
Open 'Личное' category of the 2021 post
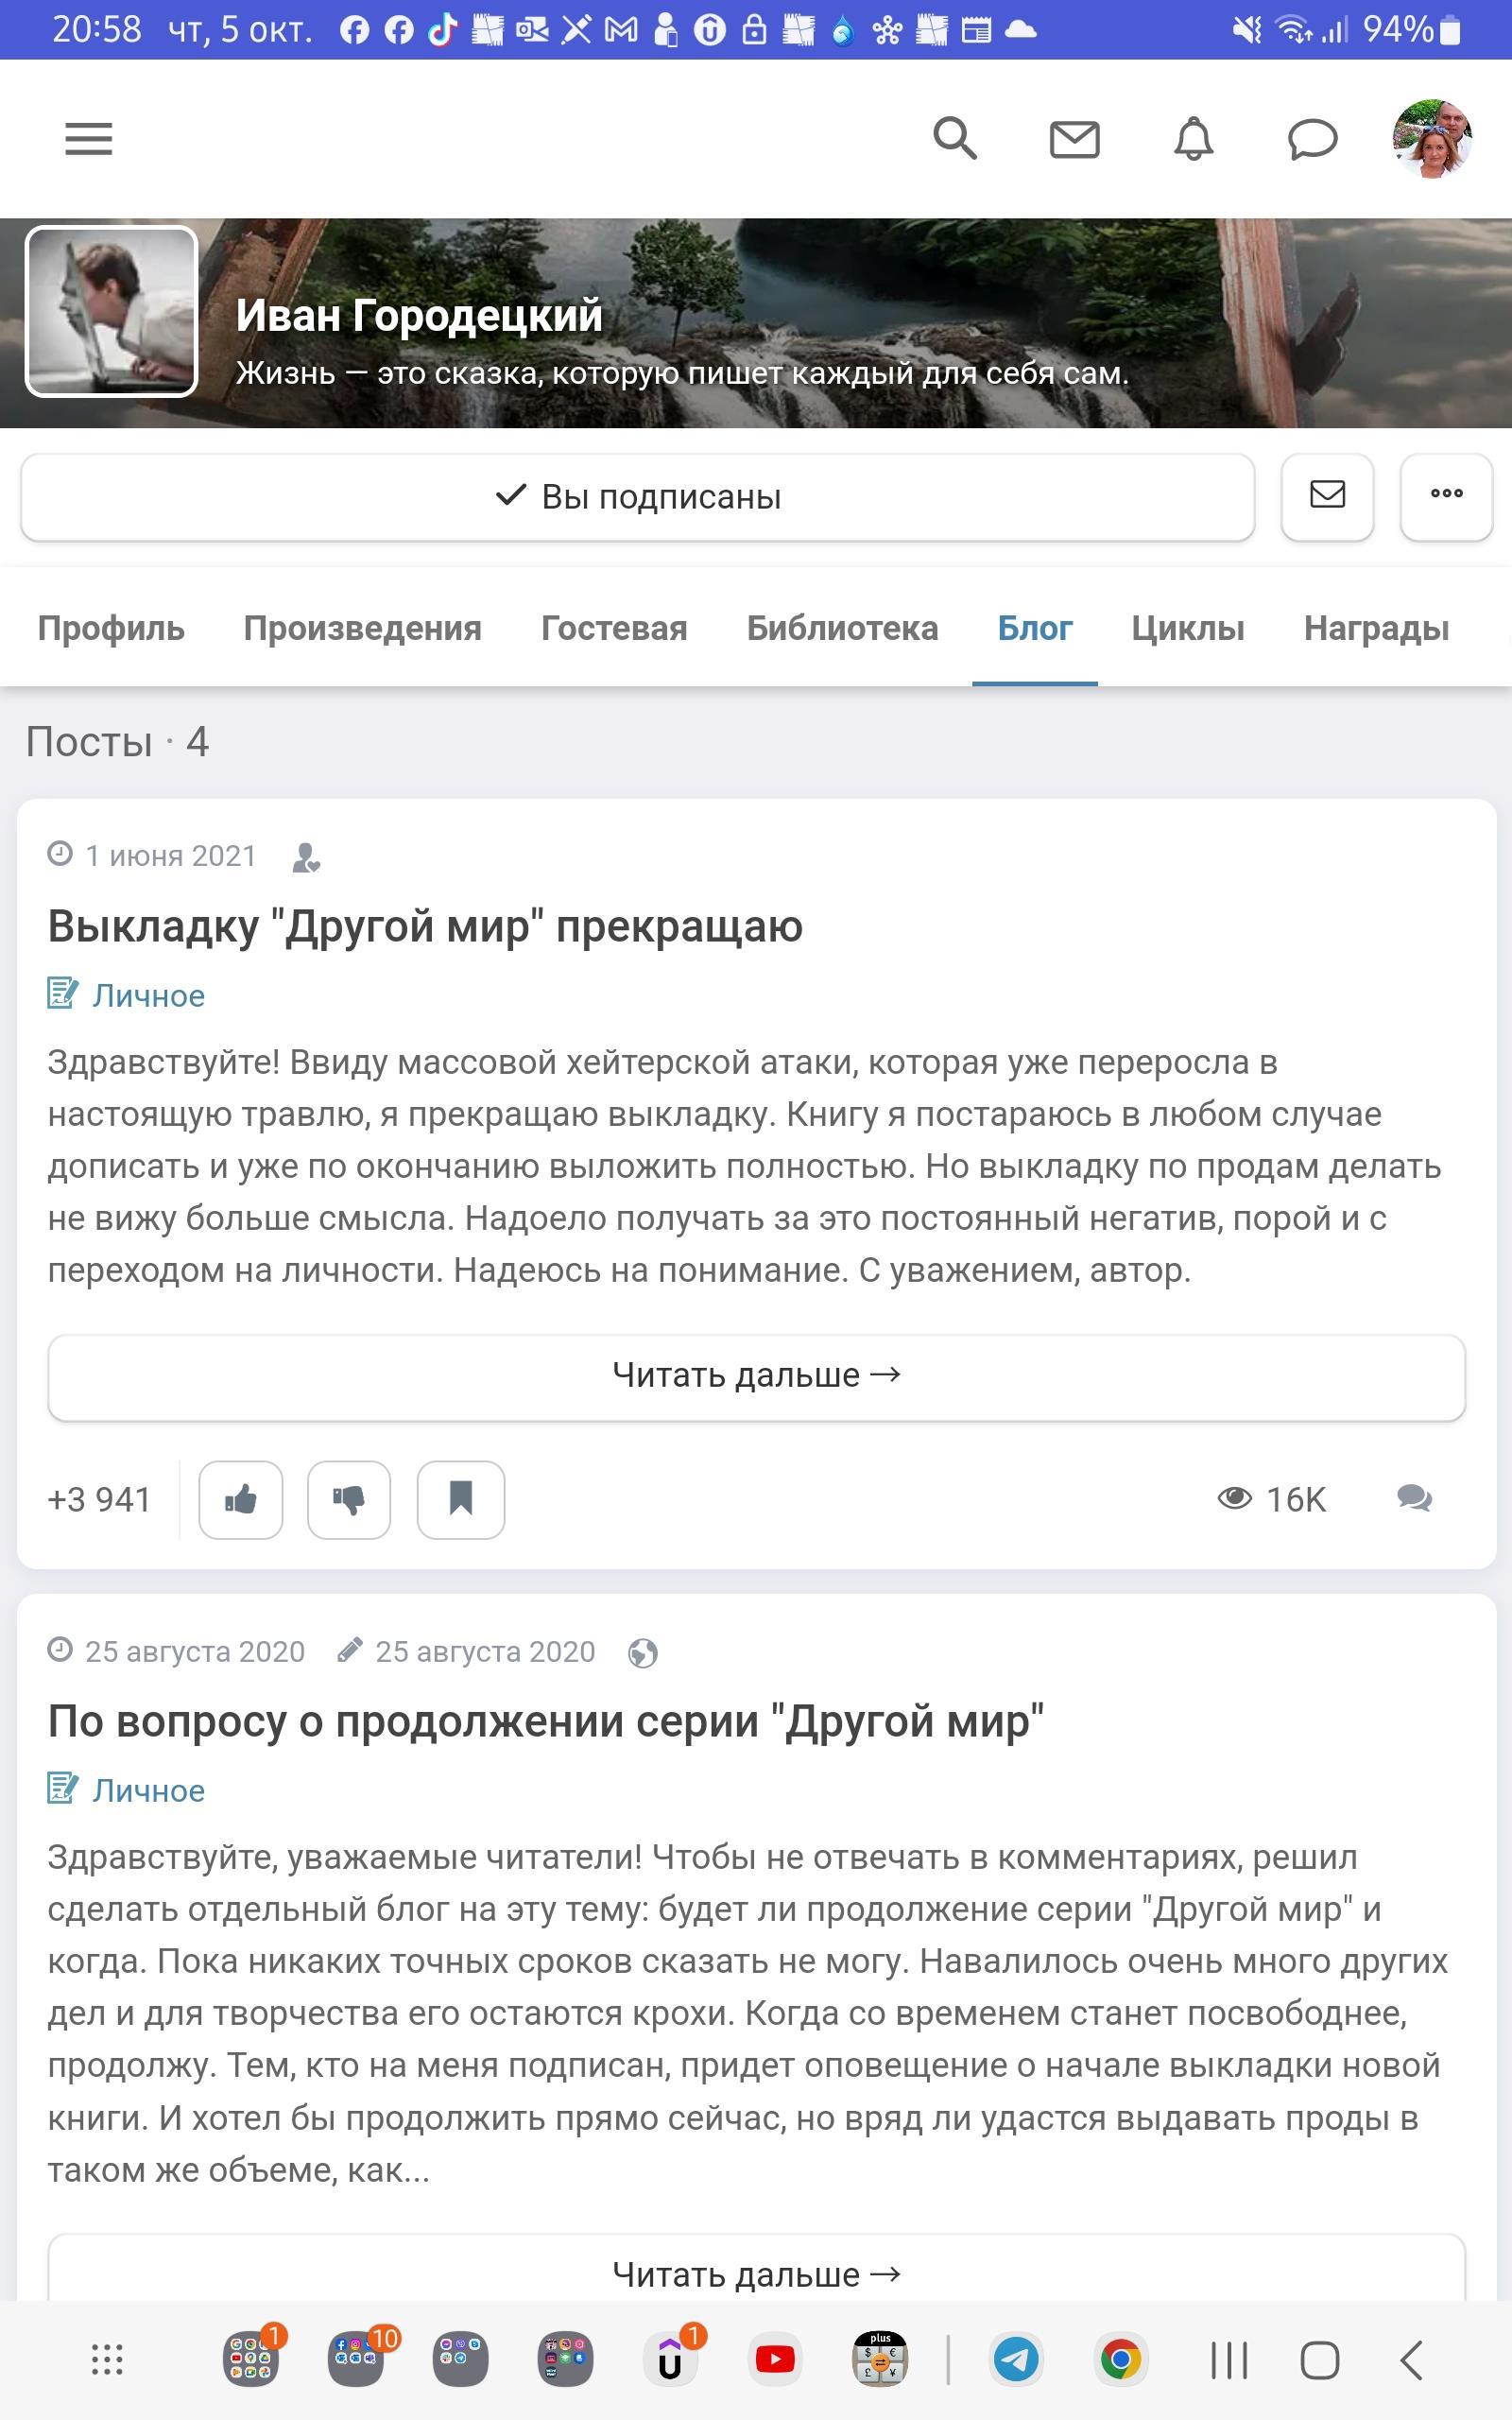pyautogui.click(x=148, y=995)
